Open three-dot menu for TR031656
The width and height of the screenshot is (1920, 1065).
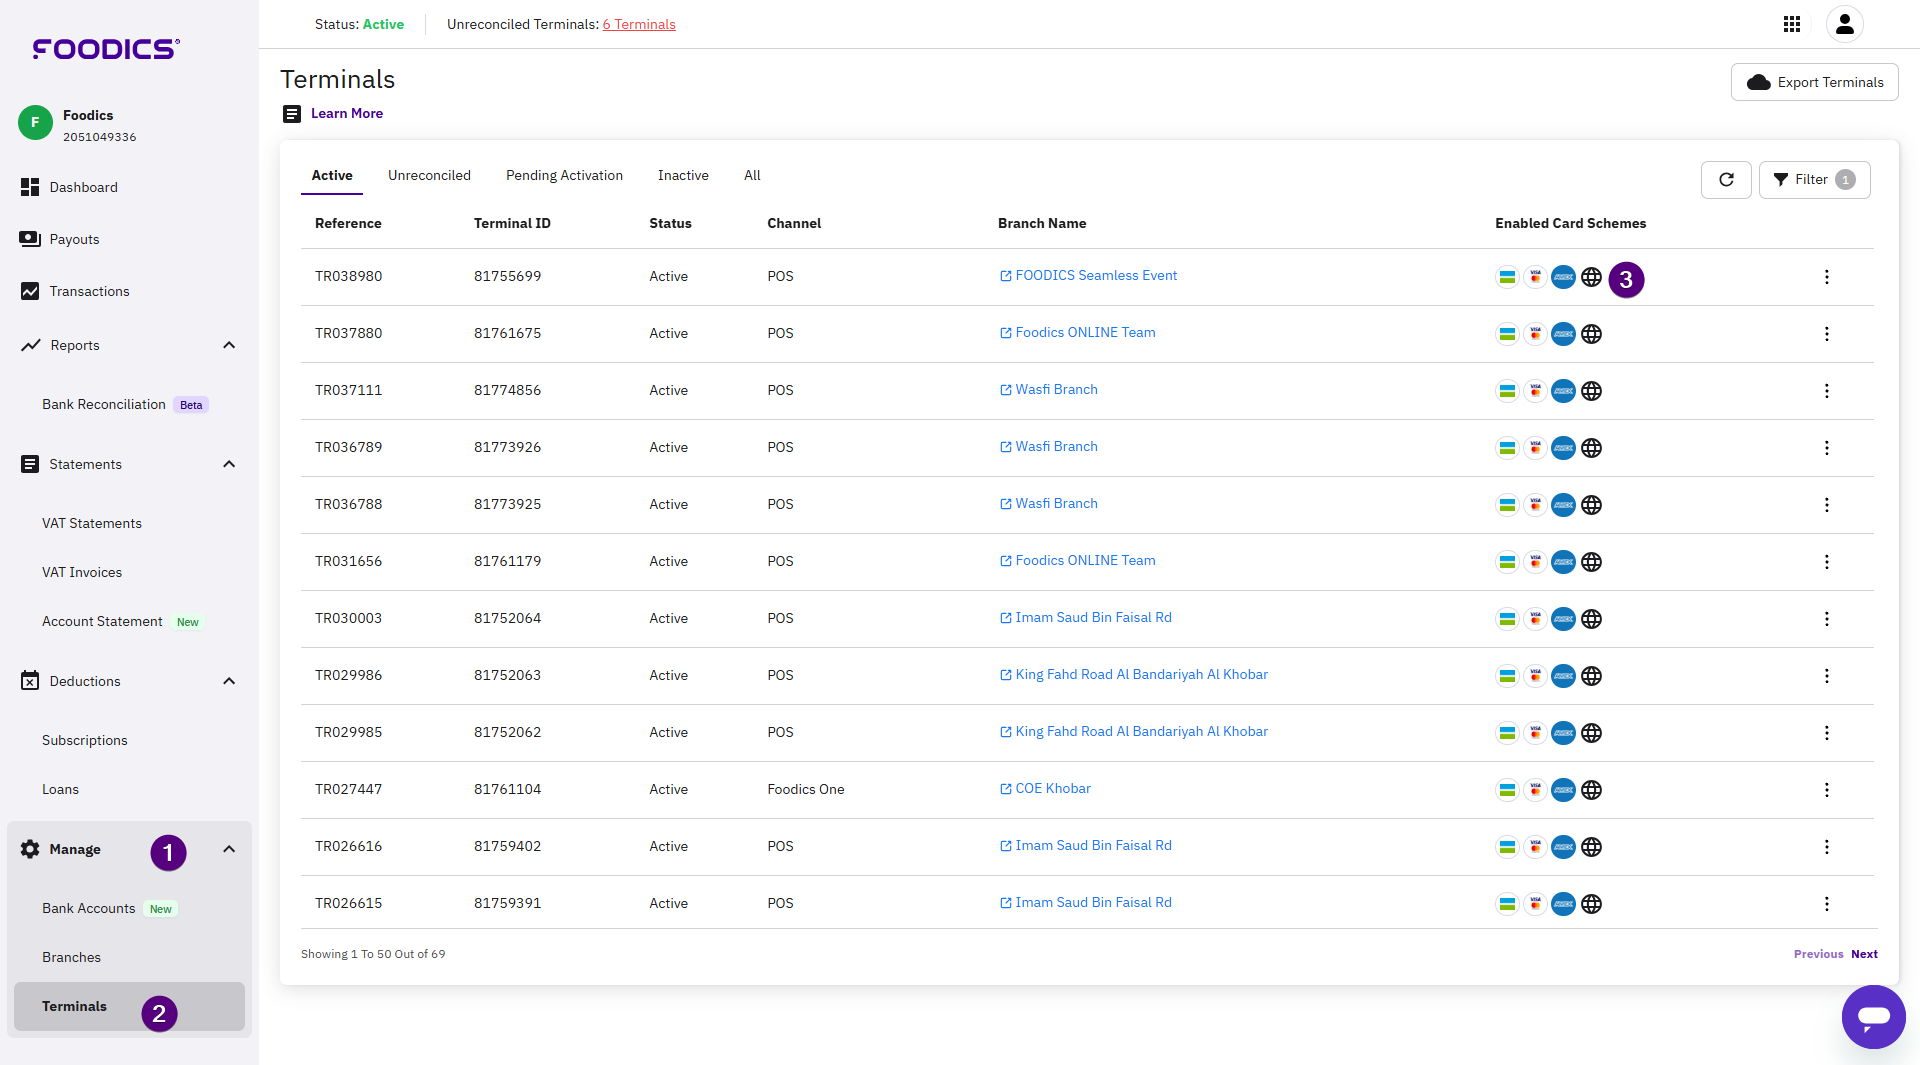click(1826, 562)
